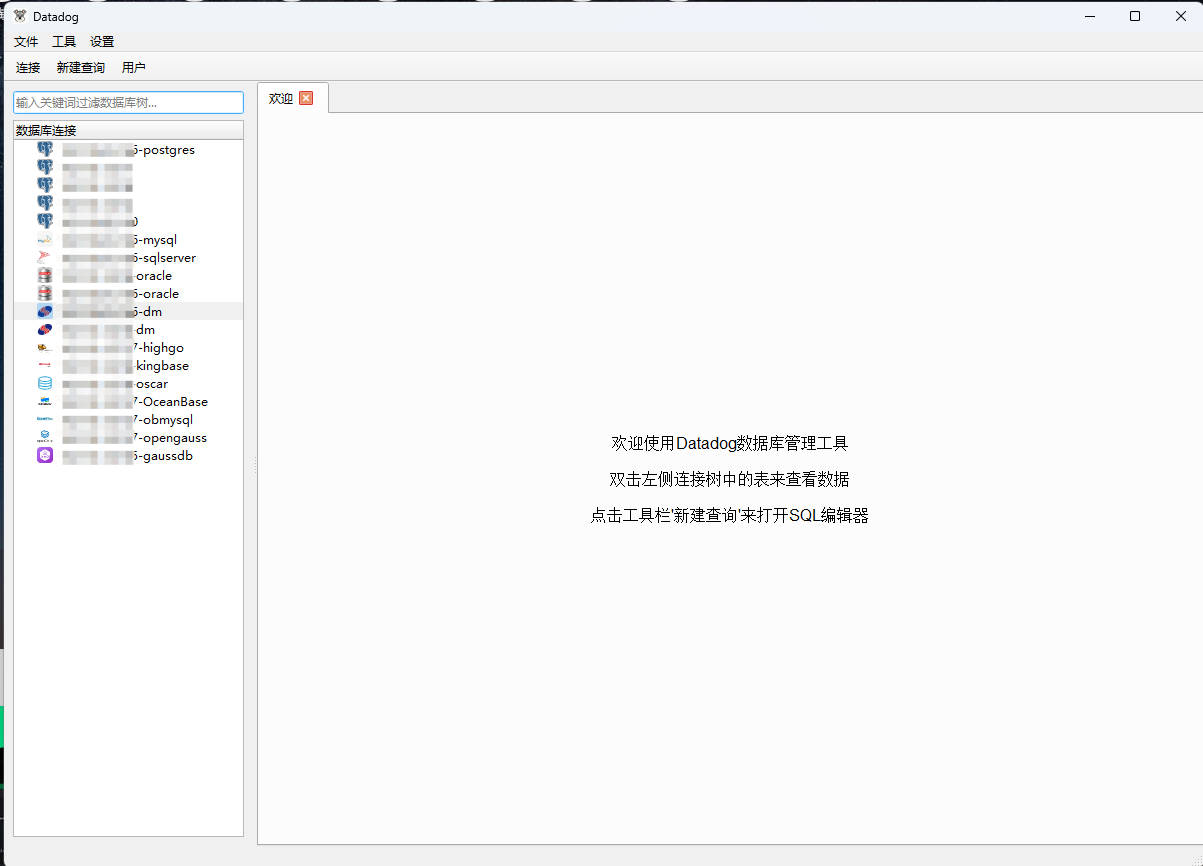Select the 'kingbase' connection label
Viewport: 1203px width, 866px height.
tap(125, 366)
